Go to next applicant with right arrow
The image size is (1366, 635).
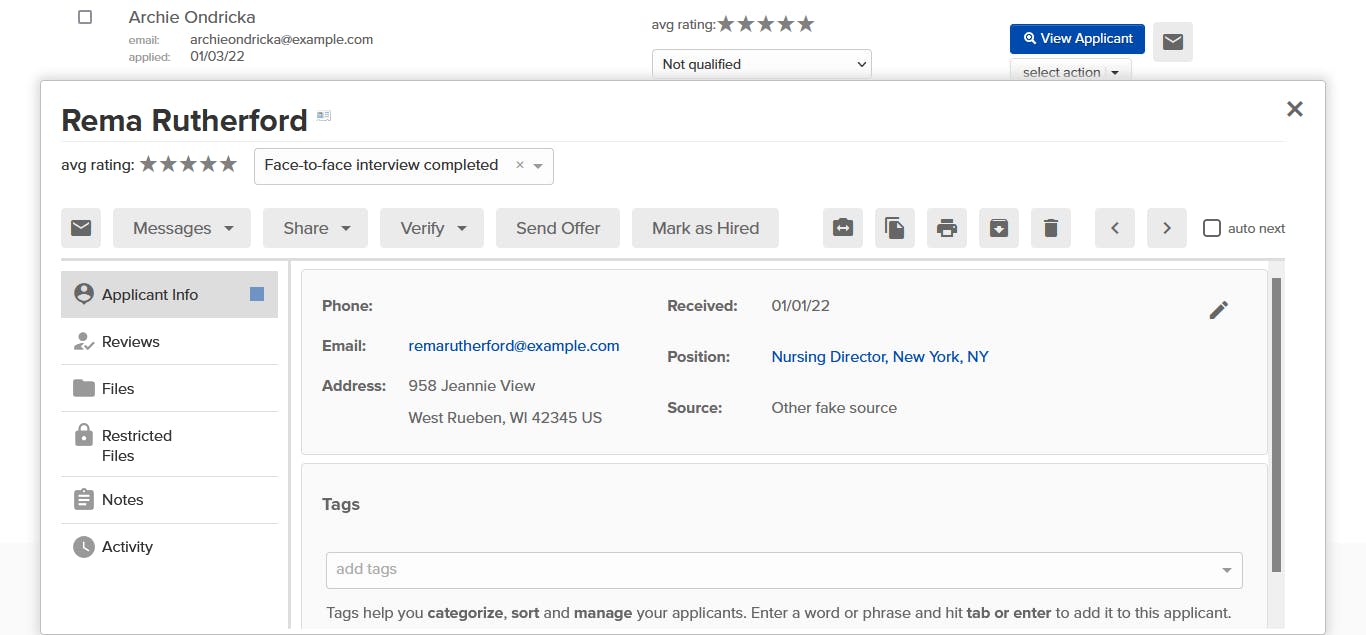point(1167,228)
